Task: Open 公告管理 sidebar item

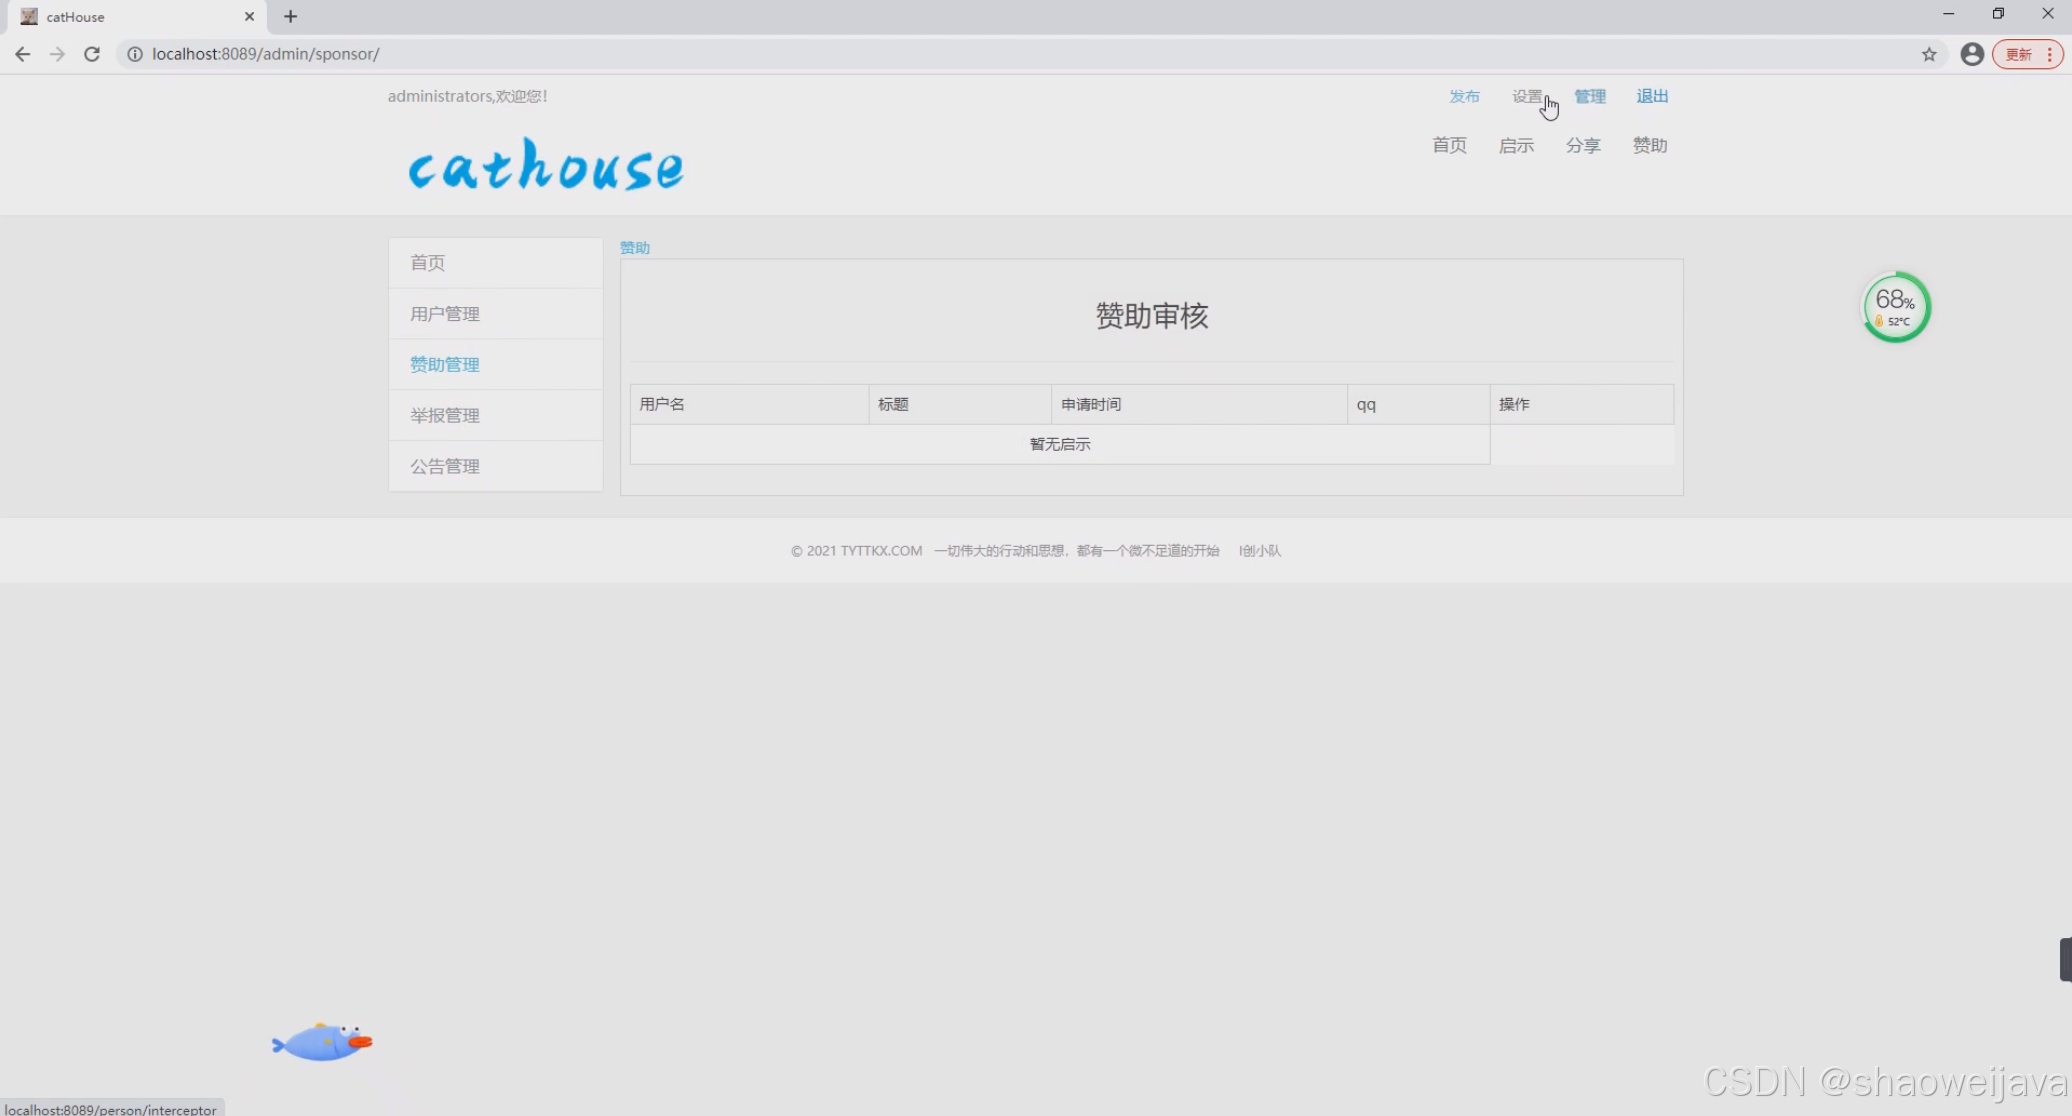Action: pos(445,466)
